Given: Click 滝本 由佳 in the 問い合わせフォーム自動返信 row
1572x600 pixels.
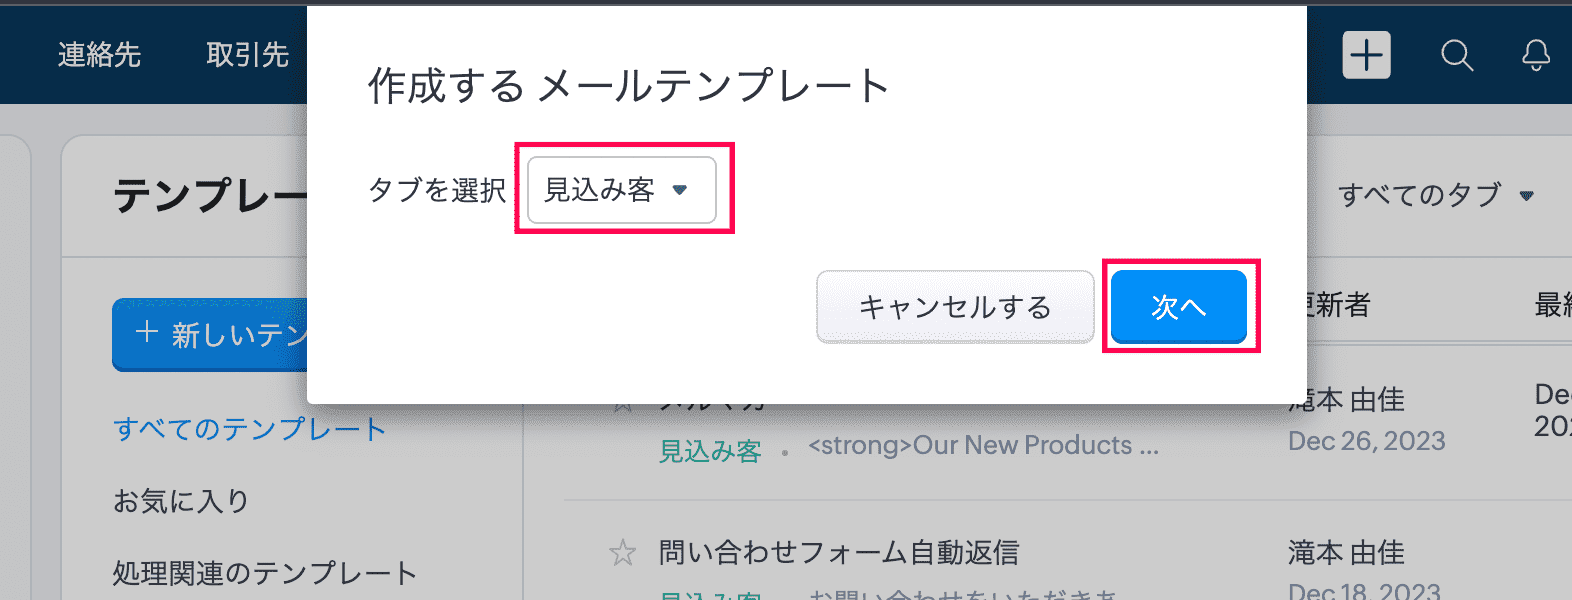Looking at the screenshot, I should pos(1346,552).
